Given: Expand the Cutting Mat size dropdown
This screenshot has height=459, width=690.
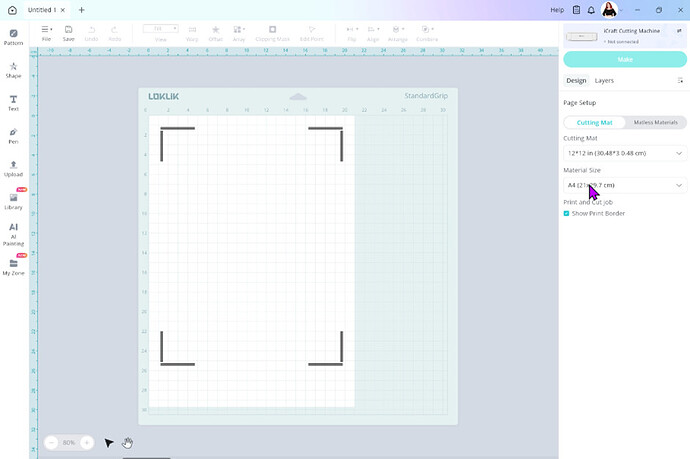Looking at the screenshot, I should [624, 153].
